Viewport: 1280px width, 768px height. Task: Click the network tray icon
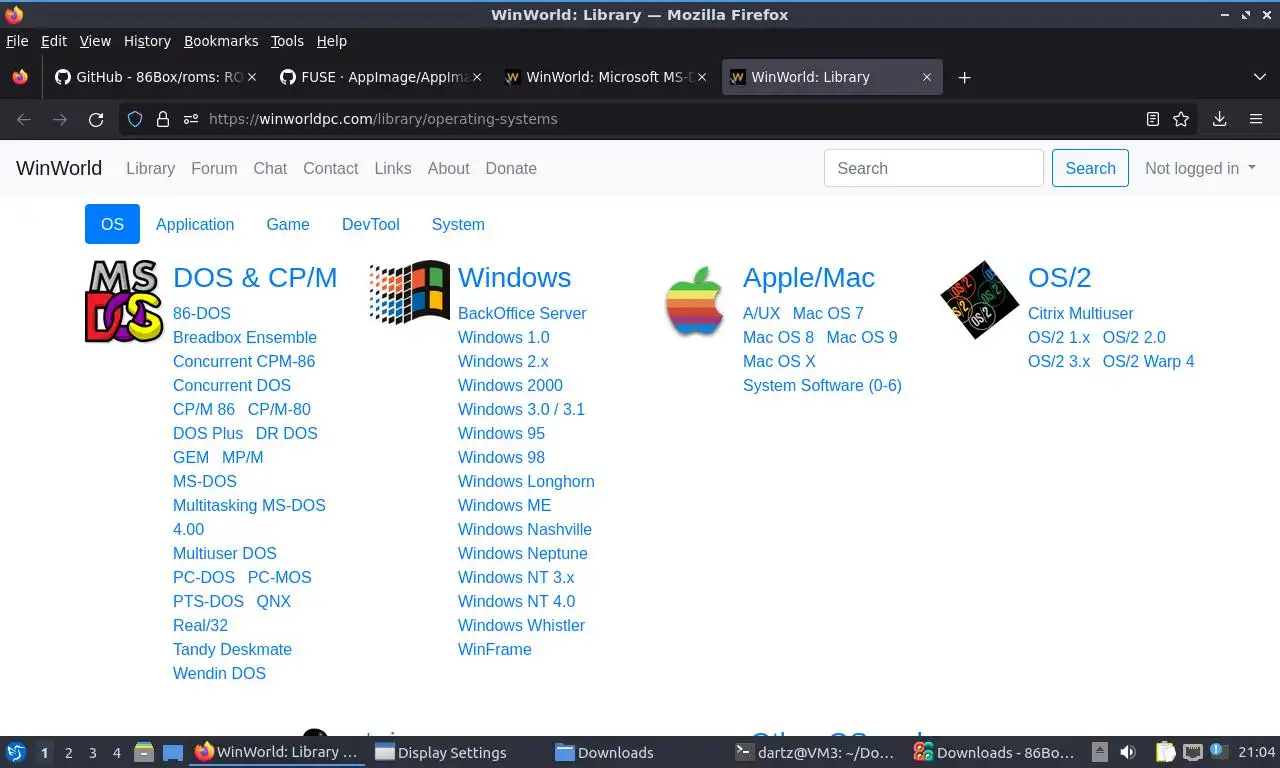pos(1192,752)
